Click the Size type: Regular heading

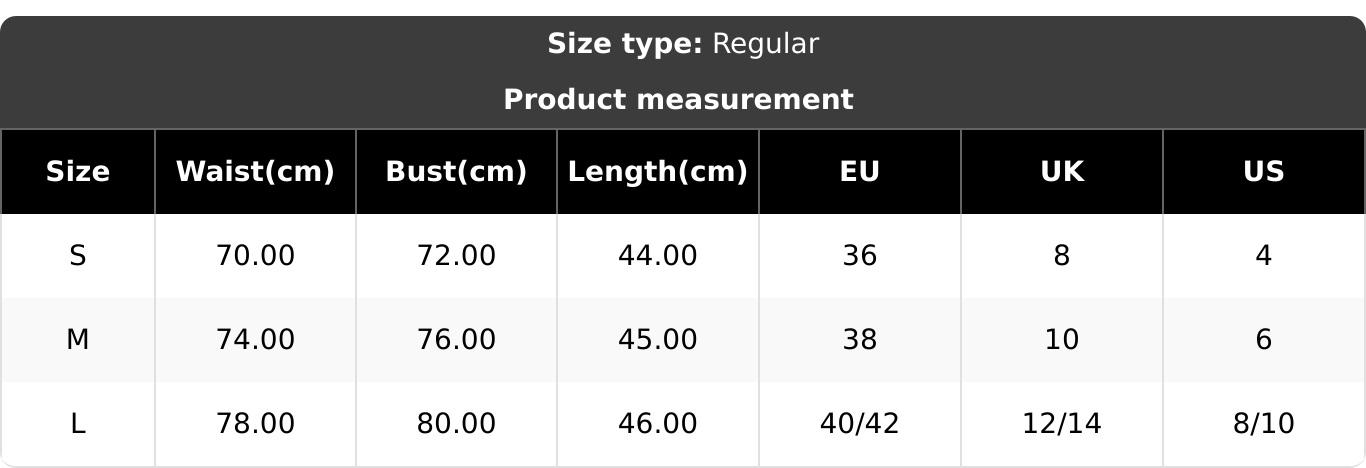pos(683,44)
